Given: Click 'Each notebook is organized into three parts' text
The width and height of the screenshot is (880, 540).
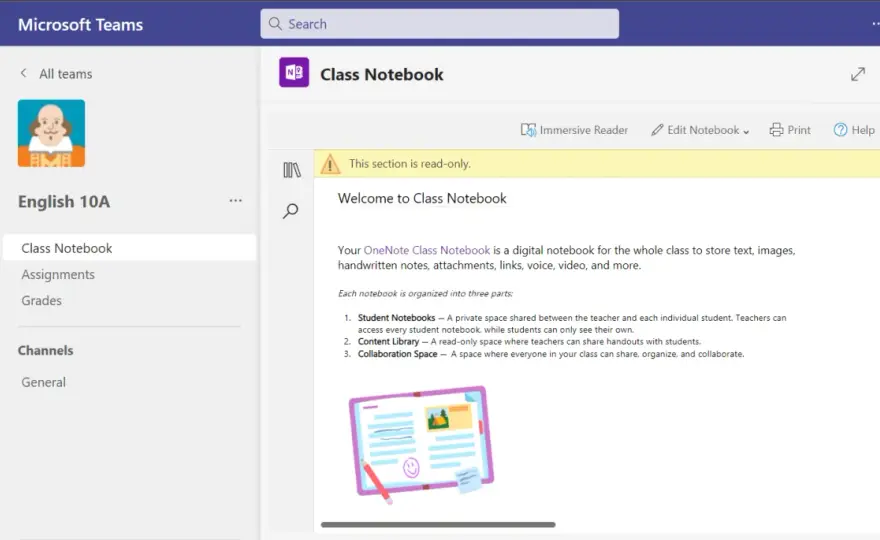Looking at the screenshot, I should tap(425, 294).
